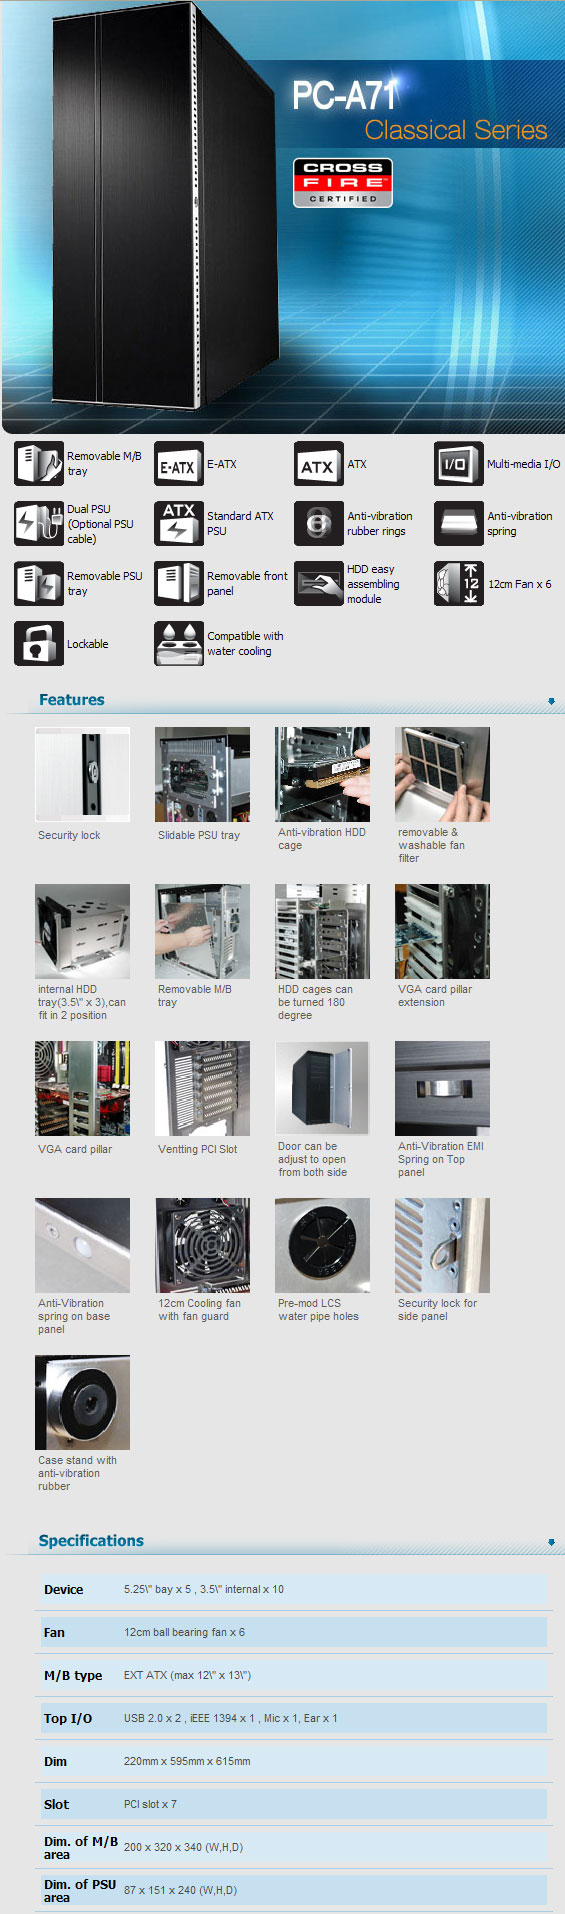Click the PCI slot x 7 value
This screenshot has width=565, height=1914.
click(150, 1804)
